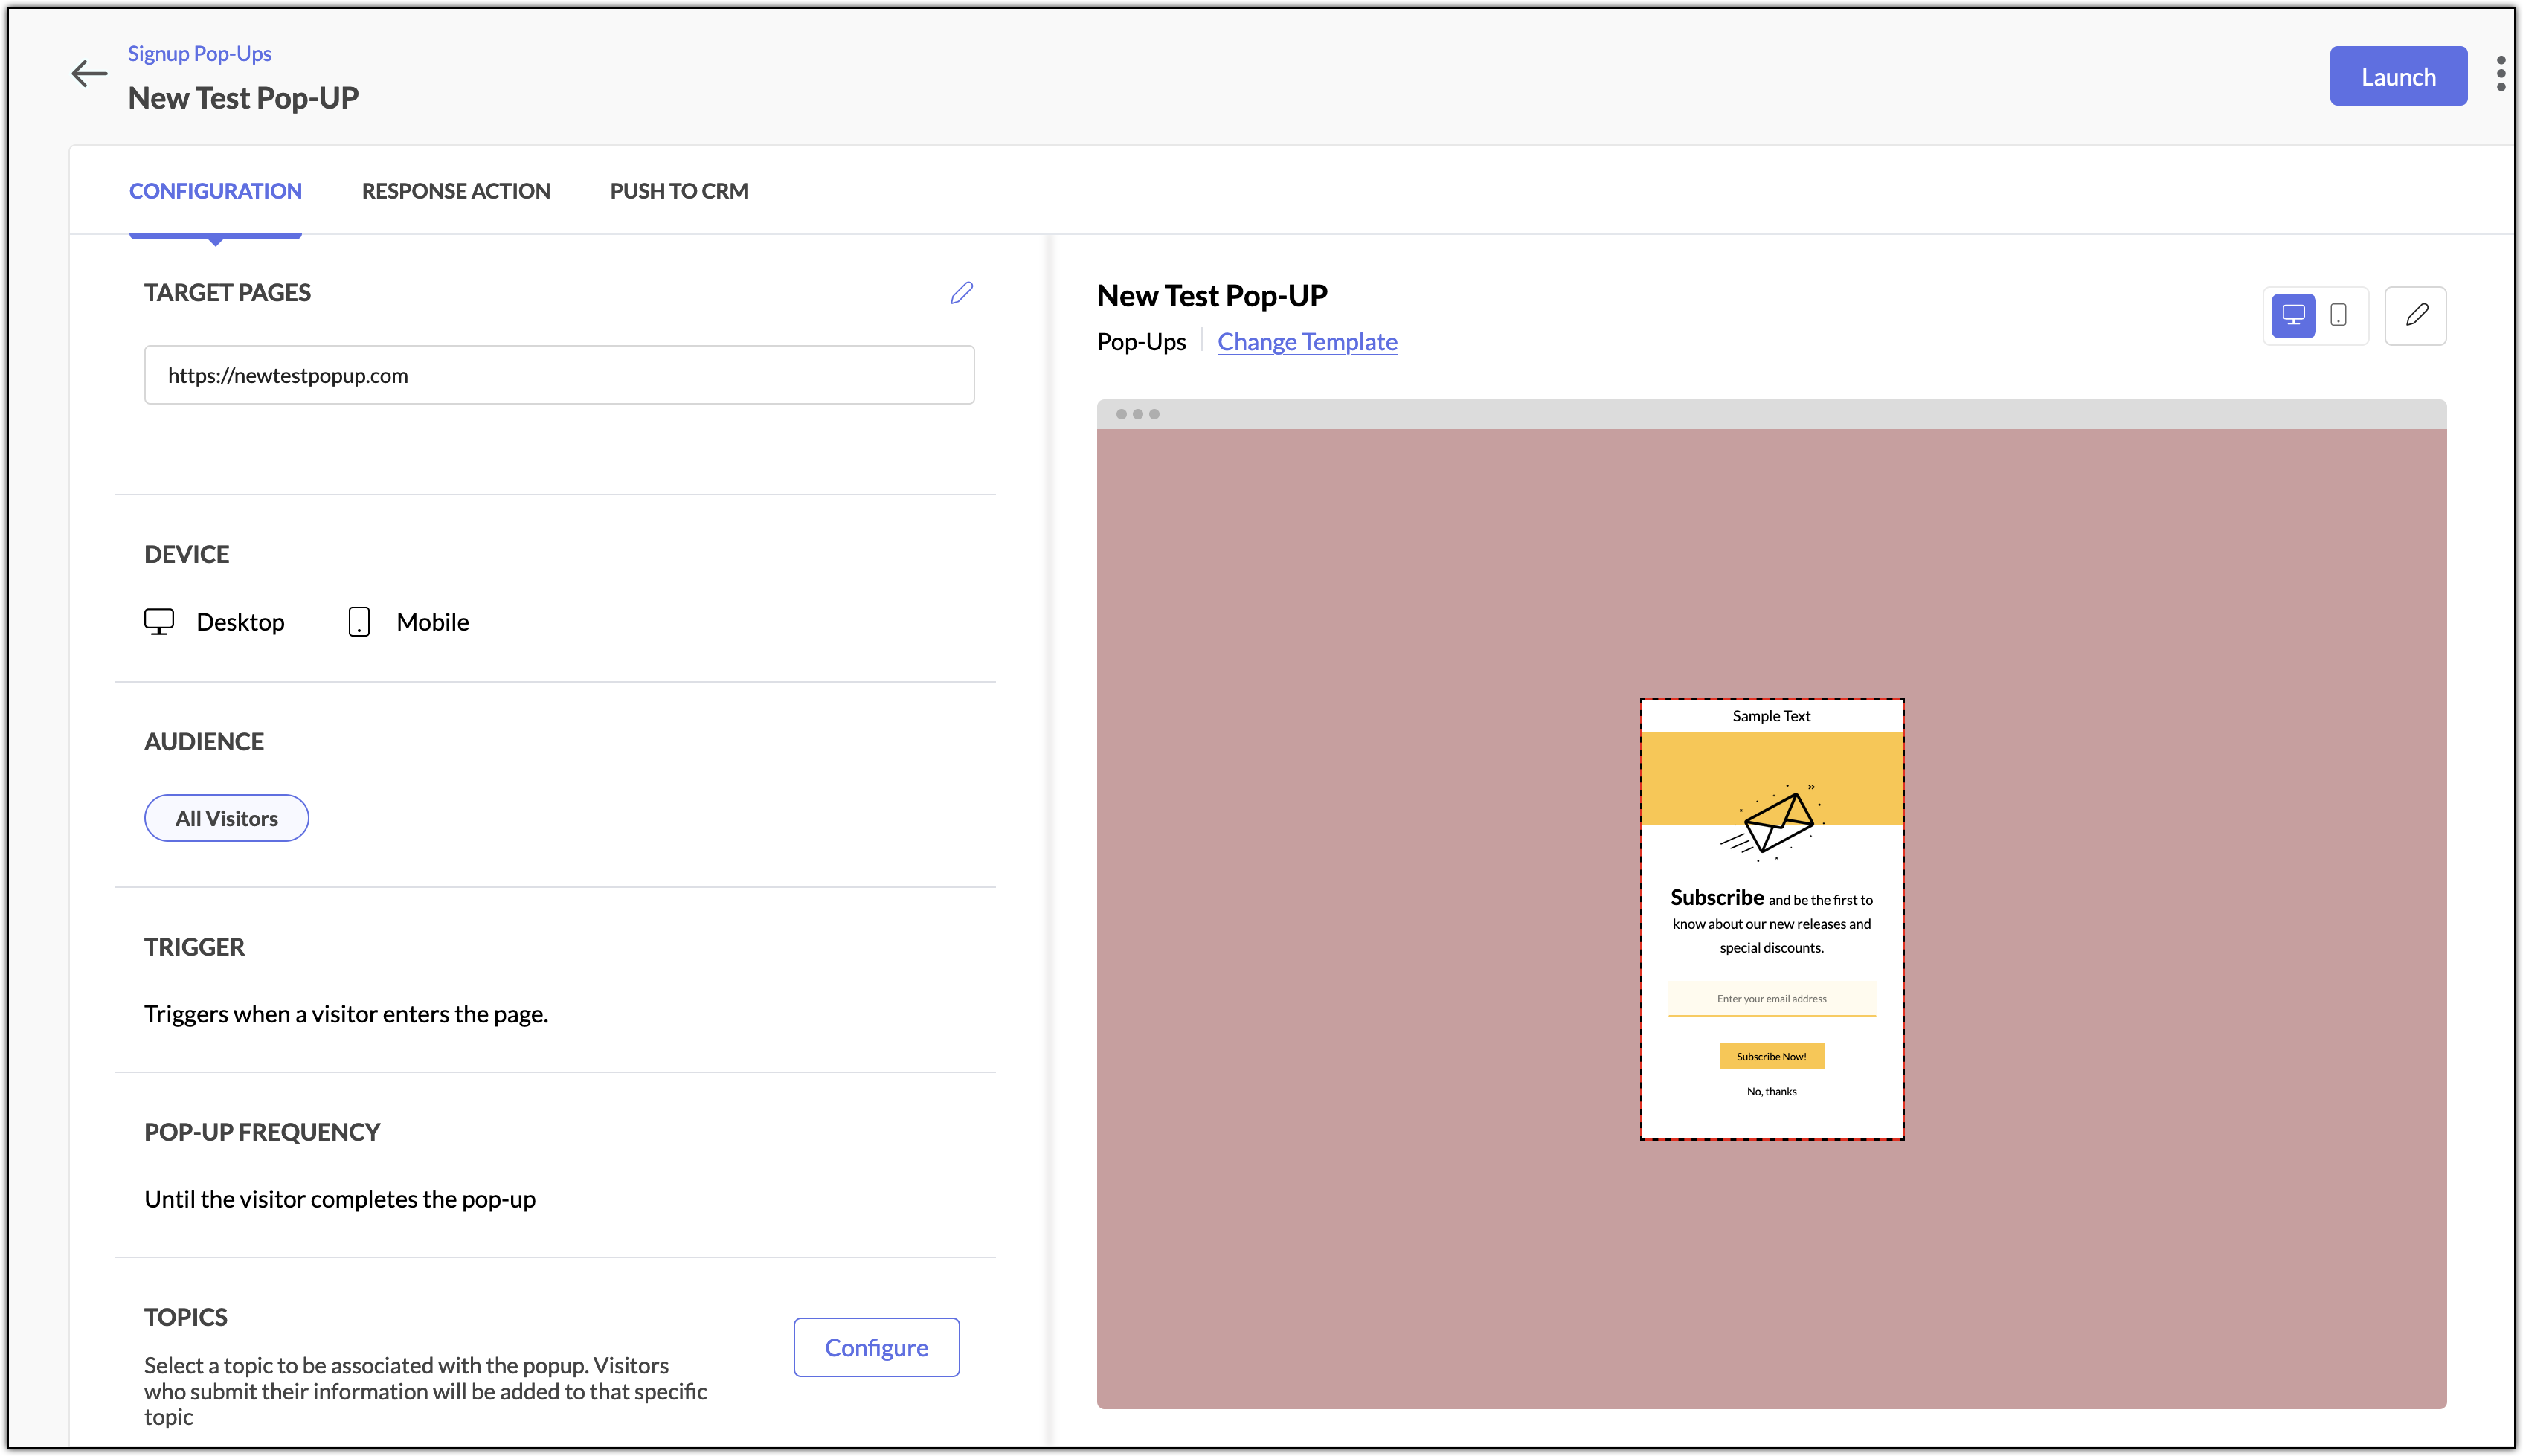
Task: Switch preview to desktop view
Action: coord(2294,315)
